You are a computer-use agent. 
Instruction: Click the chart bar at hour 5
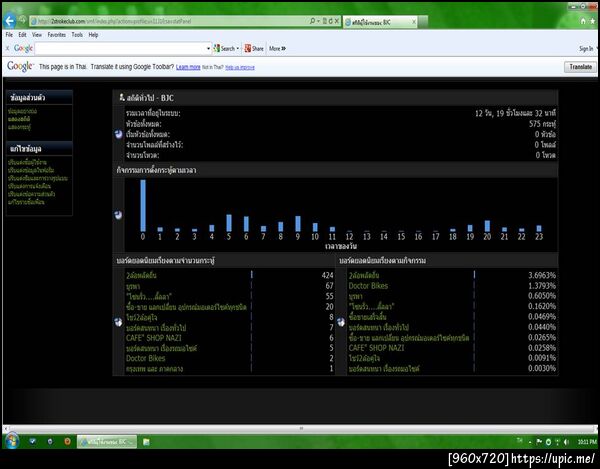[x=229, y=223]
